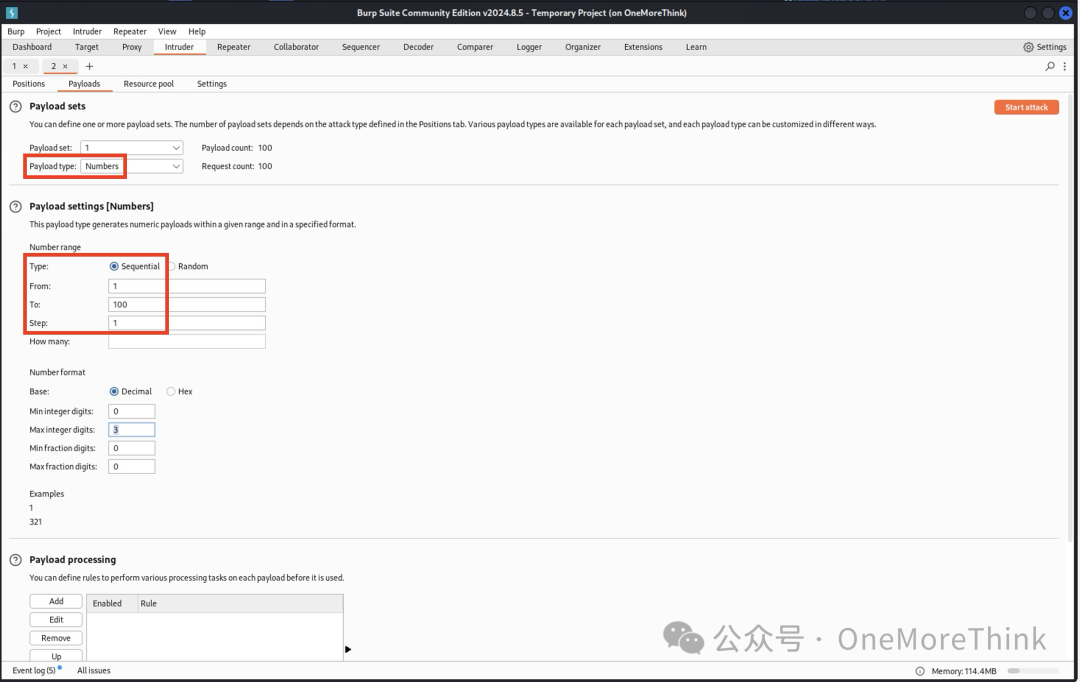The width and height of the screenshot is (1080, 682).
Task: Click the Step number field
Action: click(x=187, y=323)
